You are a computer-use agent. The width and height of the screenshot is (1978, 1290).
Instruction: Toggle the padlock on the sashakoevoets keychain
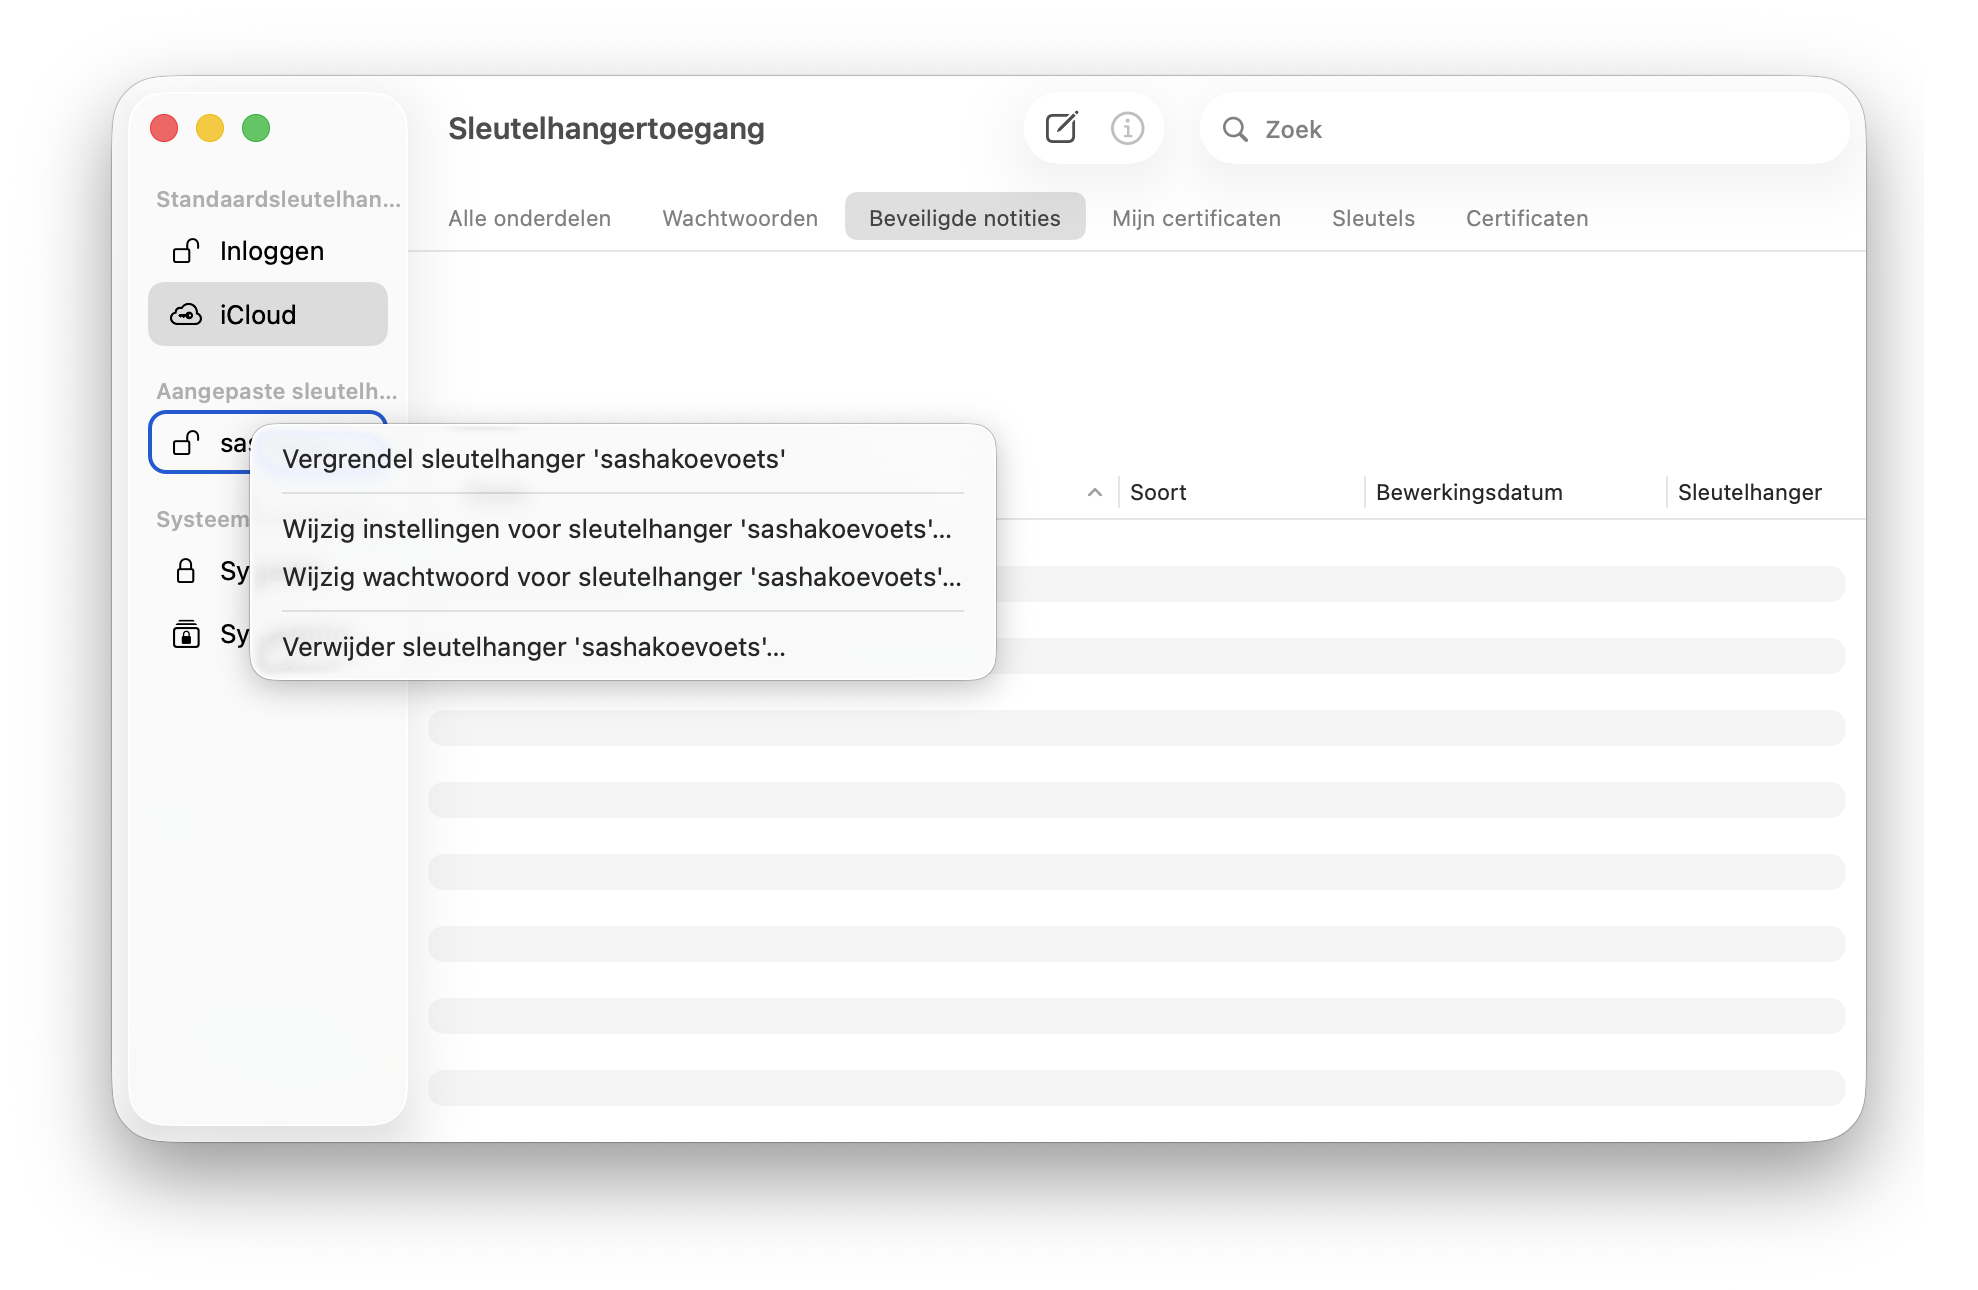184,442
